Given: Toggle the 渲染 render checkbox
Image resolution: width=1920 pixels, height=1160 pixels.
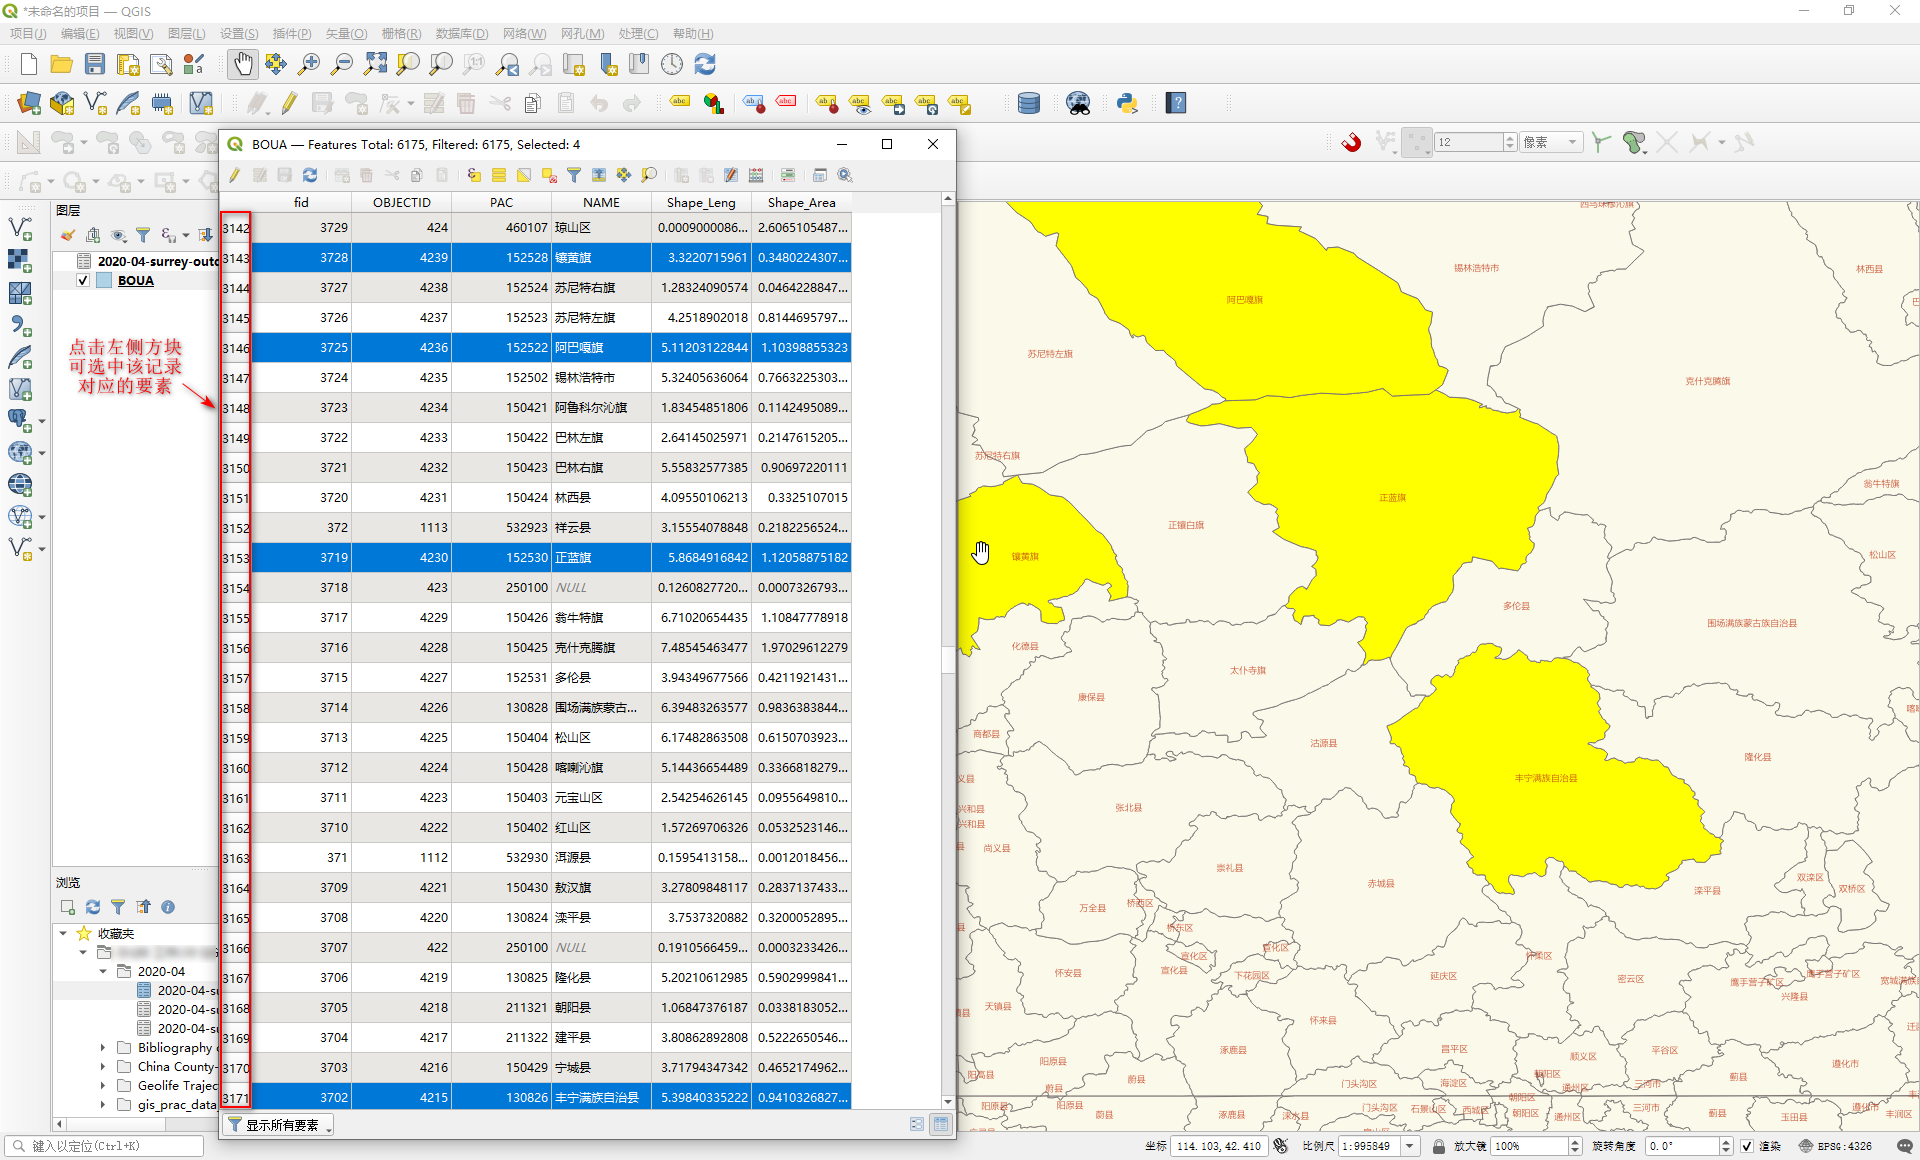Looking at the screenshot, I should click(x=1746, y=1146).
